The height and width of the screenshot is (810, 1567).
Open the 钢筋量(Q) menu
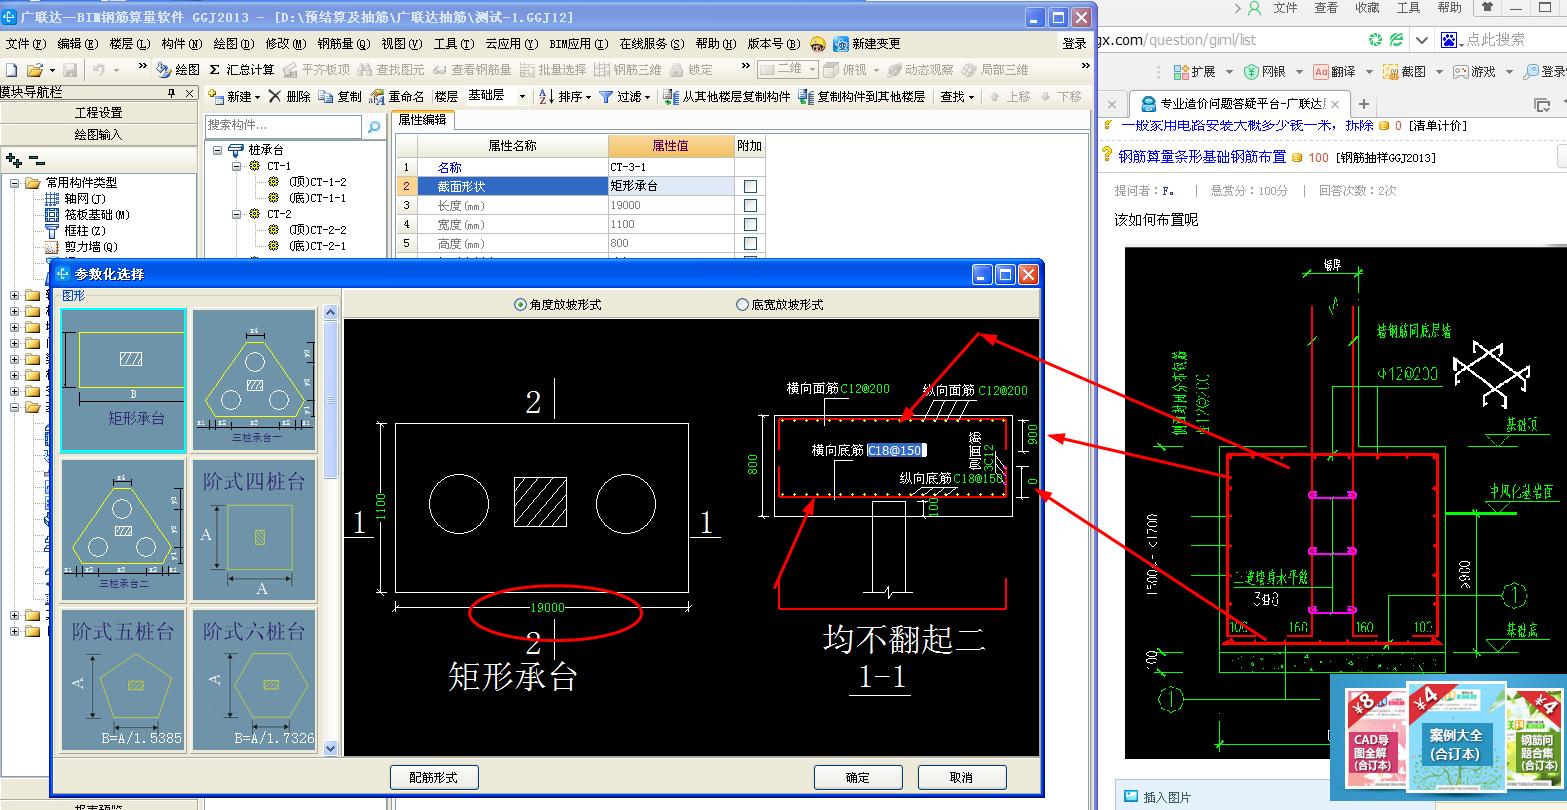(344, 44)
